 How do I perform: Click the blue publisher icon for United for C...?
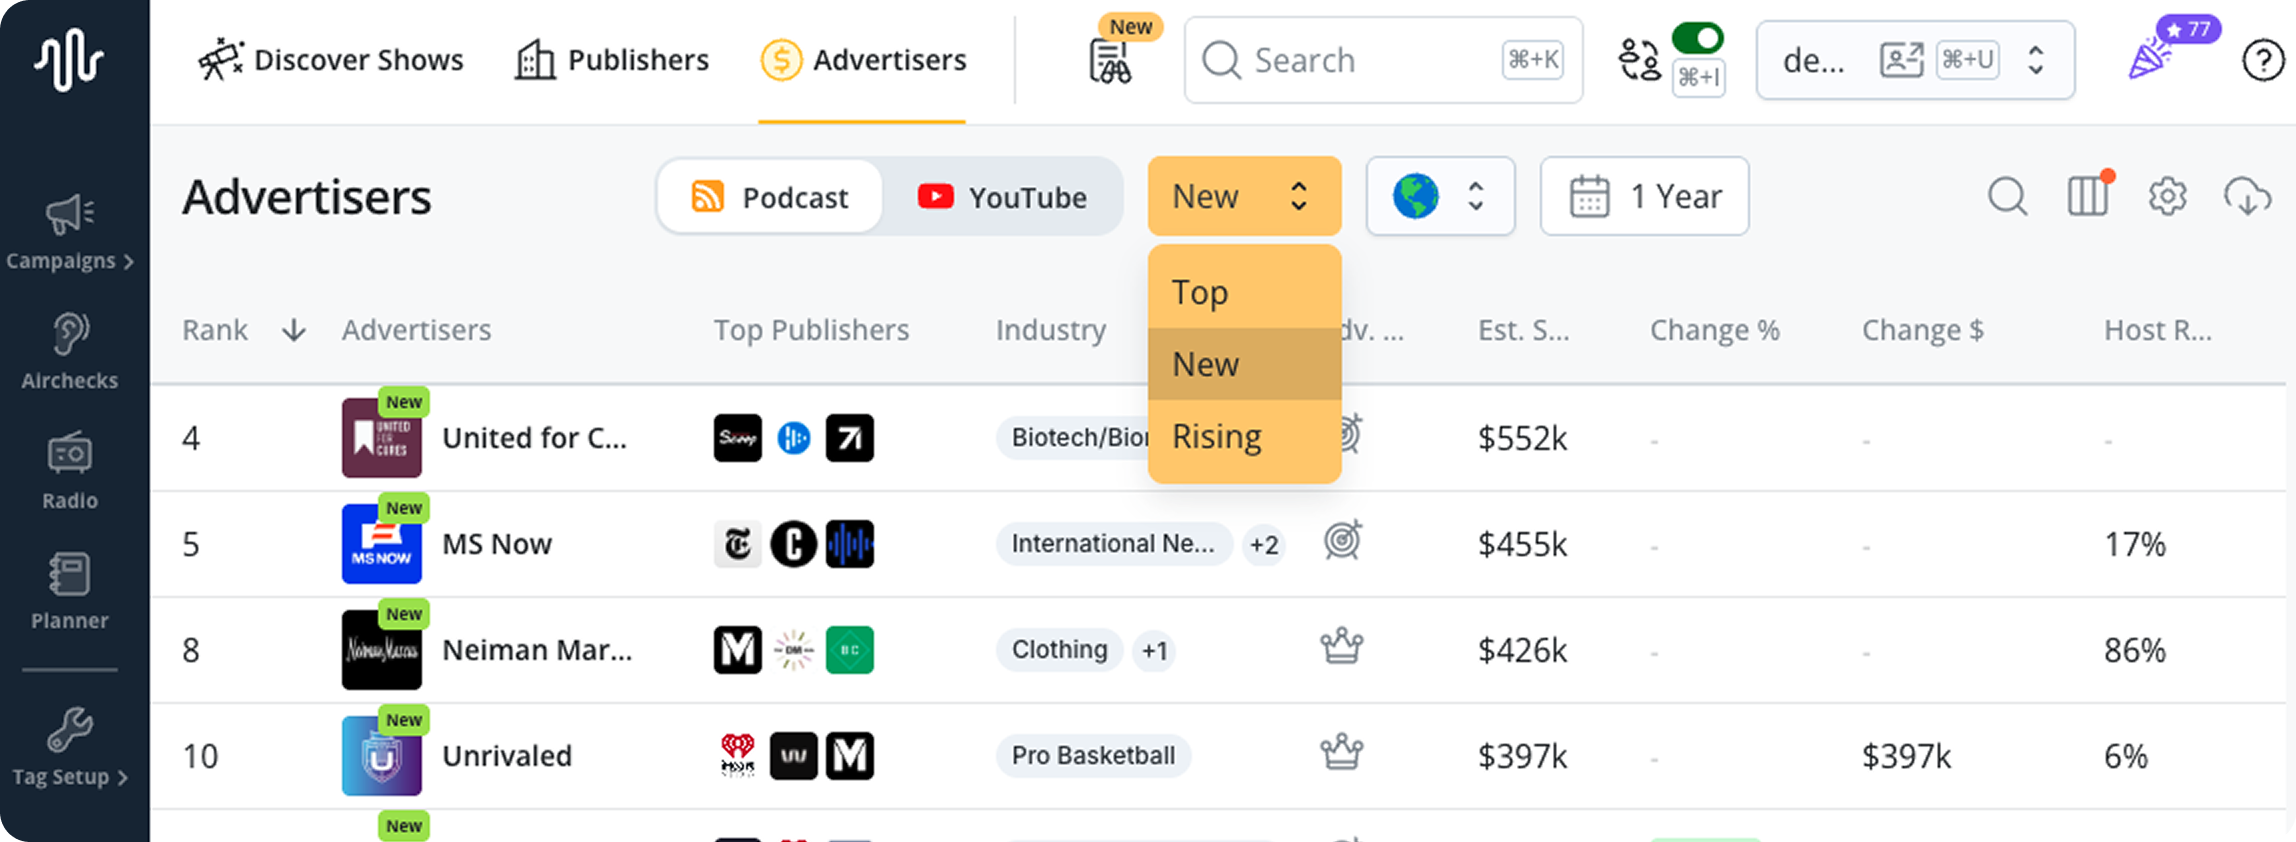794,438
